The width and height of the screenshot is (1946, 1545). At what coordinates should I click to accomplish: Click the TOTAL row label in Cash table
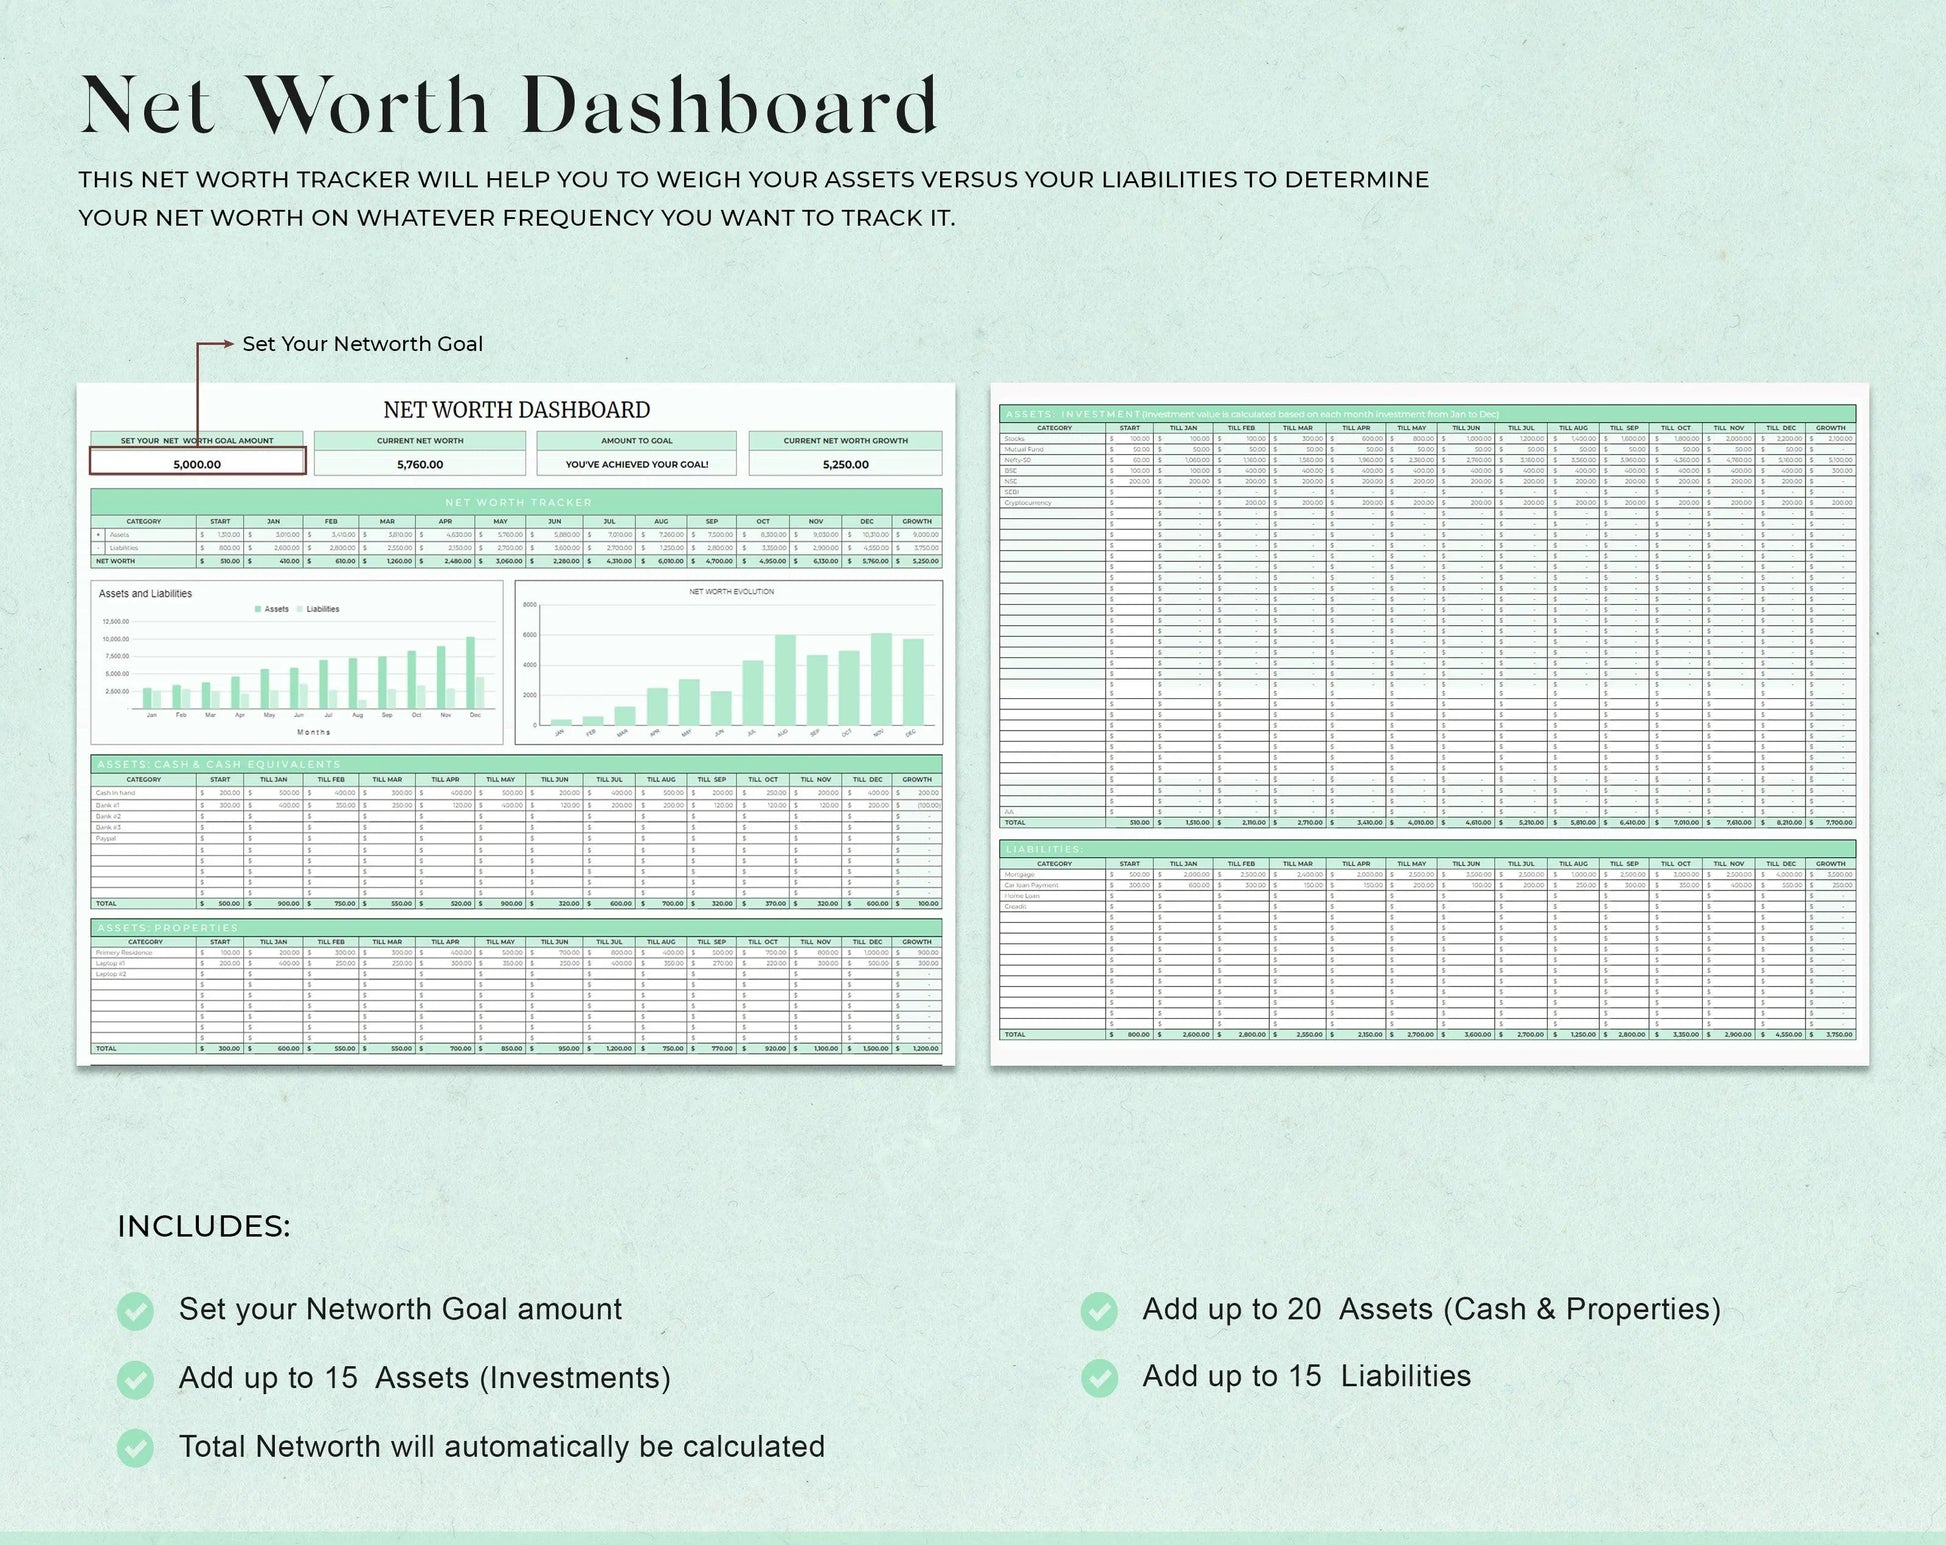tap(106, 903)
